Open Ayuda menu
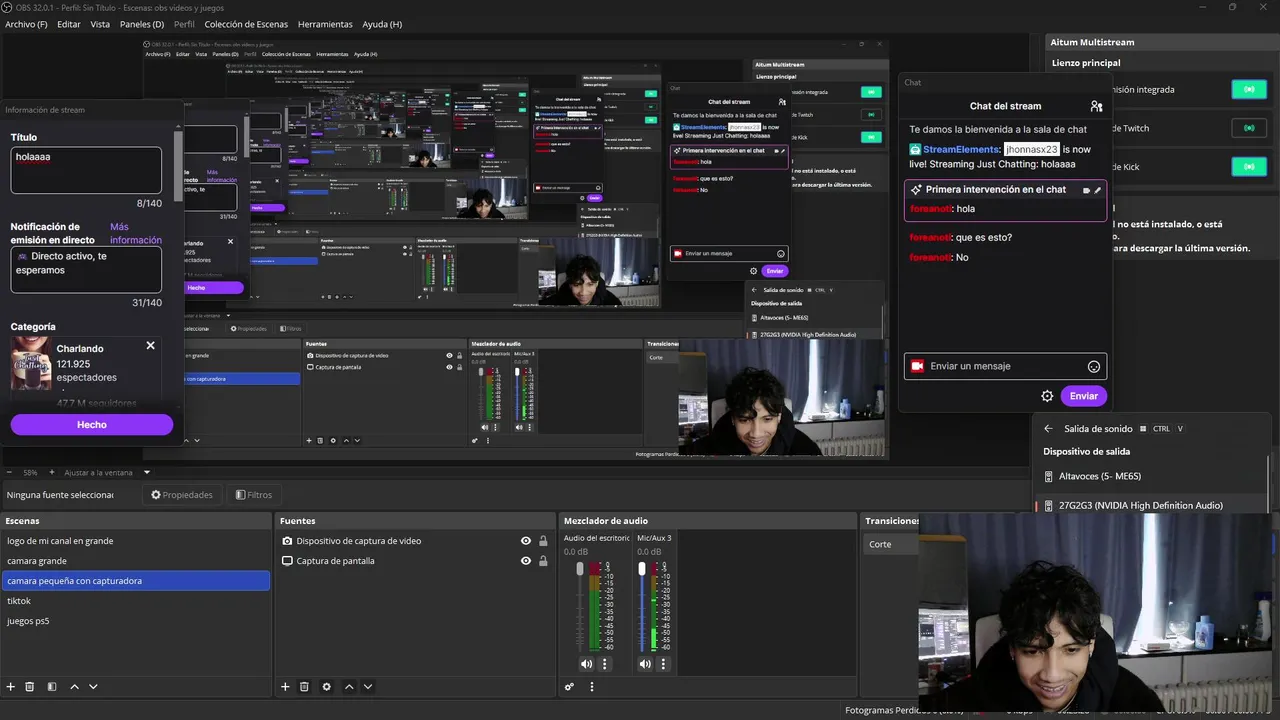The width and height of the screenshot is (1280, 720). 382,24
